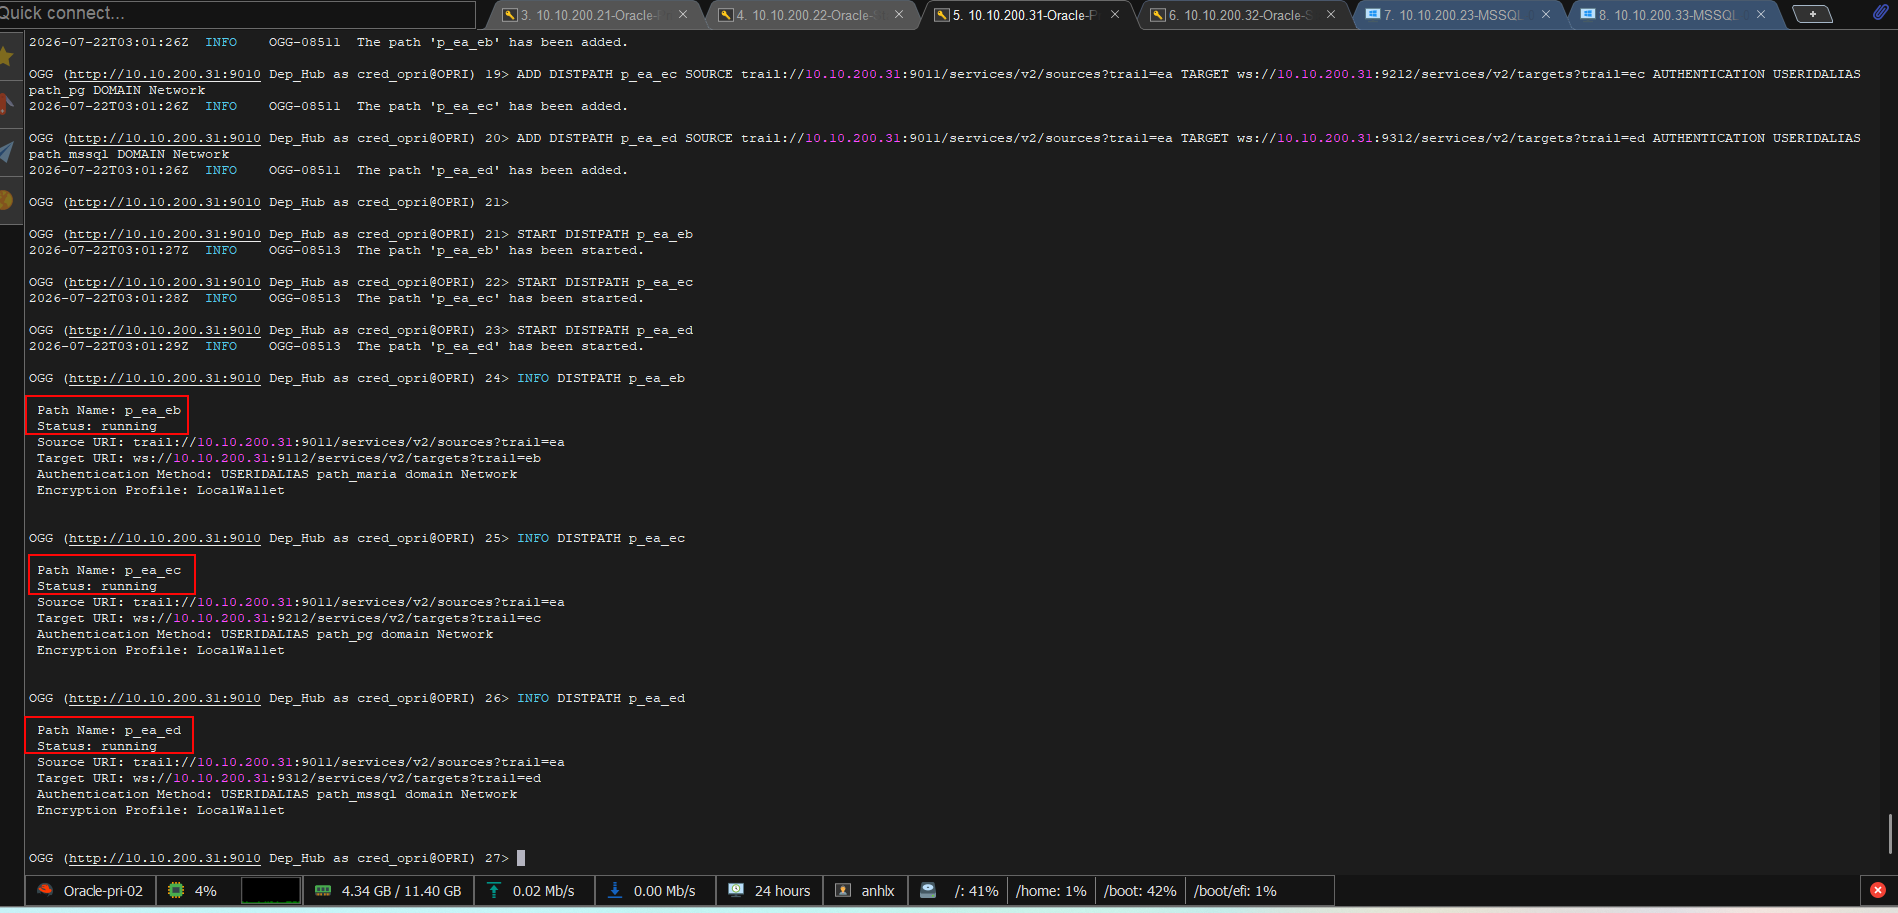Close tab 5 10.10.200.31-Oracle

[1115, 15]
